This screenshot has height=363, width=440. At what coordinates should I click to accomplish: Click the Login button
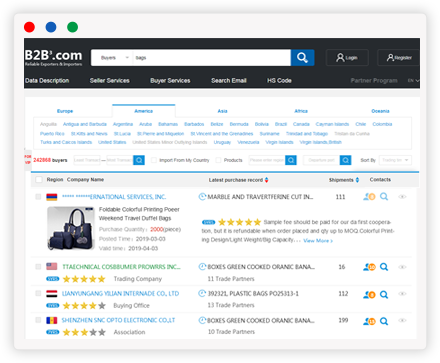(347, 58)
